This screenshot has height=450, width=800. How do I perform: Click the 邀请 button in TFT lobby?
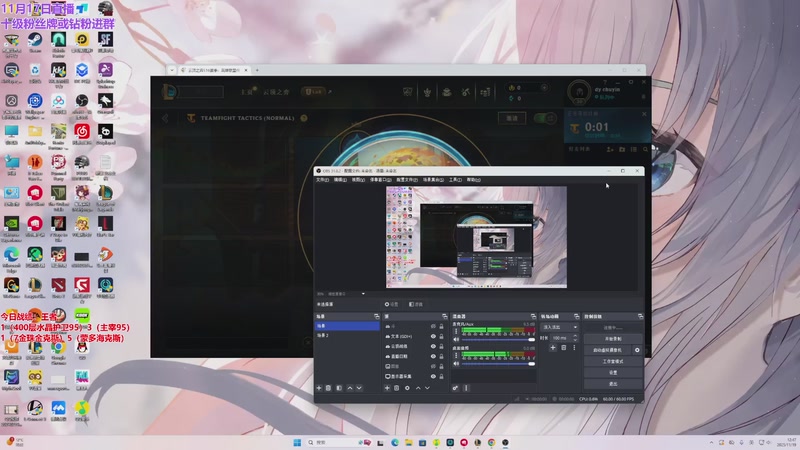pyautogui.click(x=512, y=118)
